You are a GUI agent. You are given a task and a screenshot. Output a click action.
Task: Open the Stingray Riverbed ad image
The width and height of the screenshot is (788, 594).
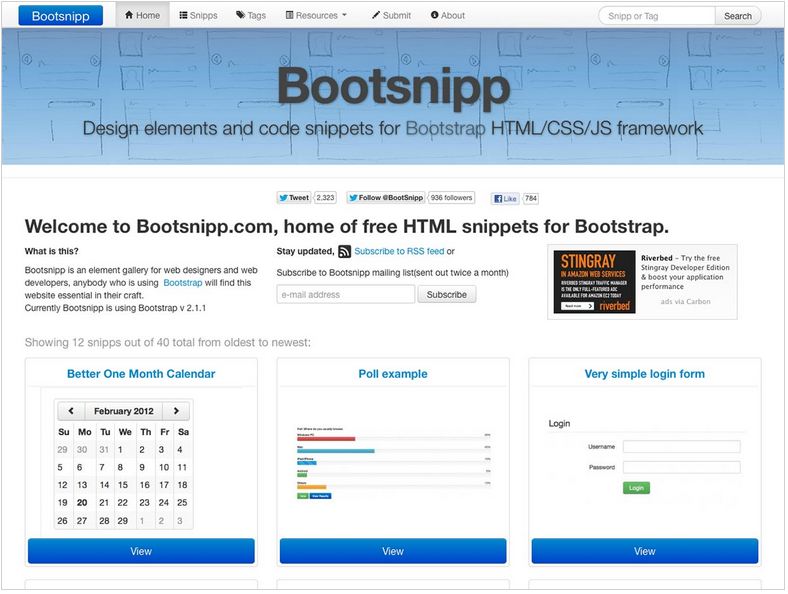(594, 282)
